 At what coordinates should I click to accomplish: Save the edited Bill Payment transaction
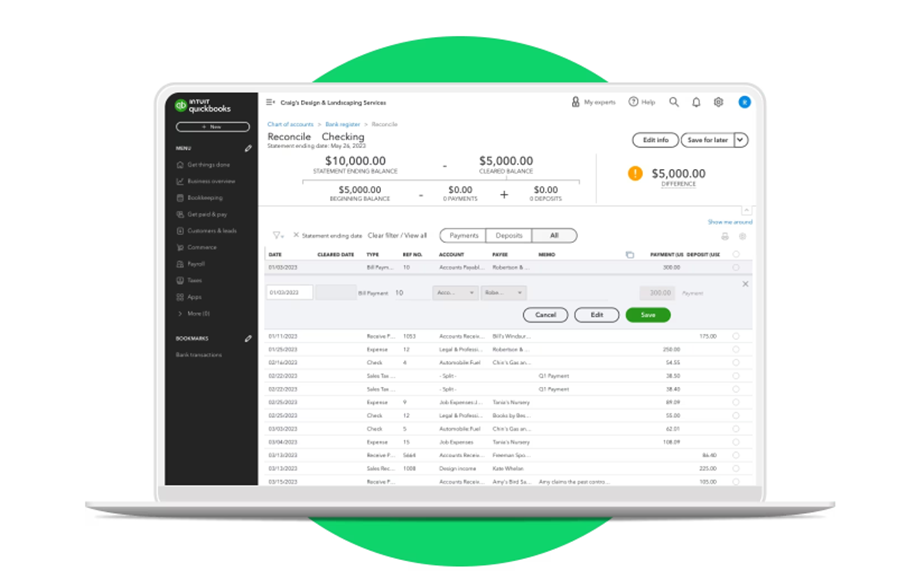(648, 314)
